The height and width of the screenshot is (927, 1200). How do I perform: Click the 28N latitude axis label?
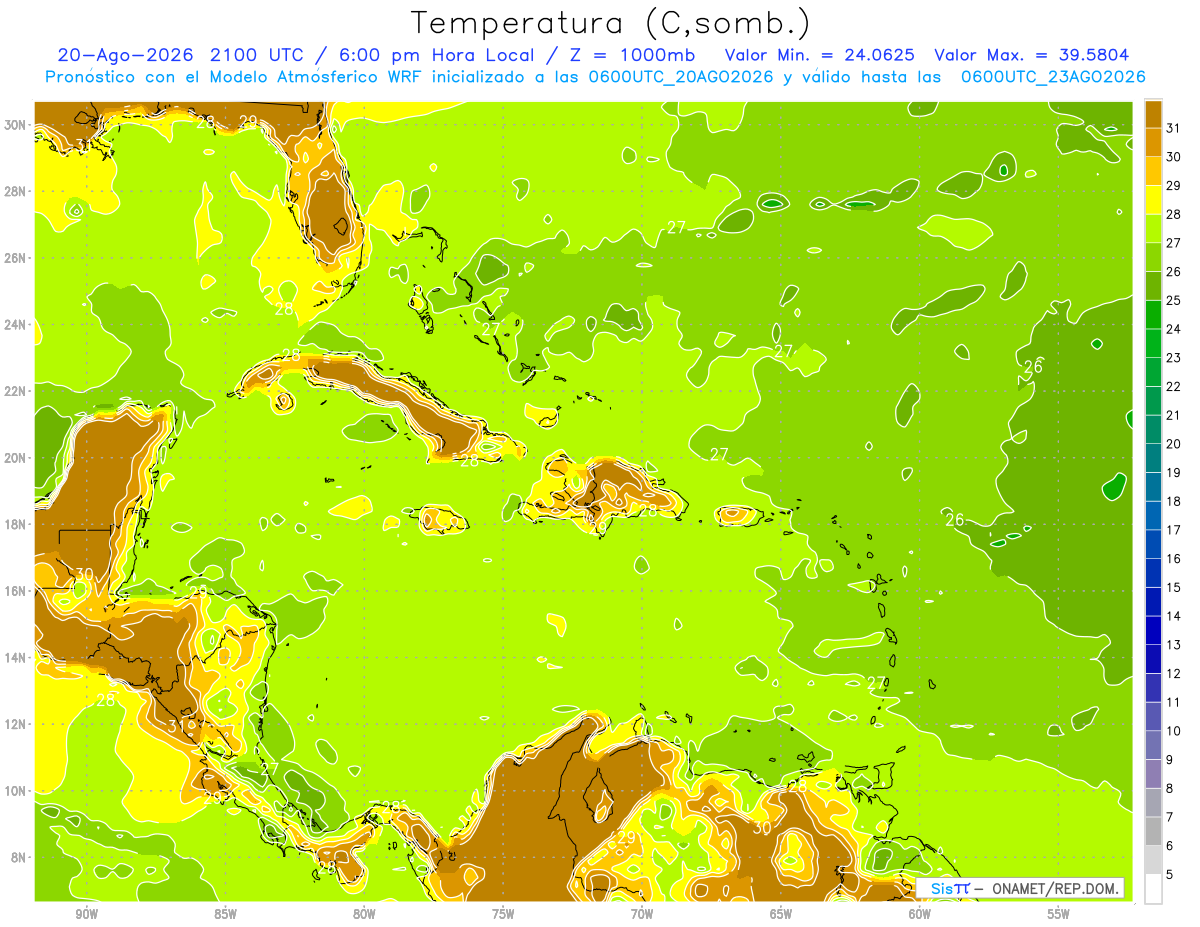click(15, 191)
